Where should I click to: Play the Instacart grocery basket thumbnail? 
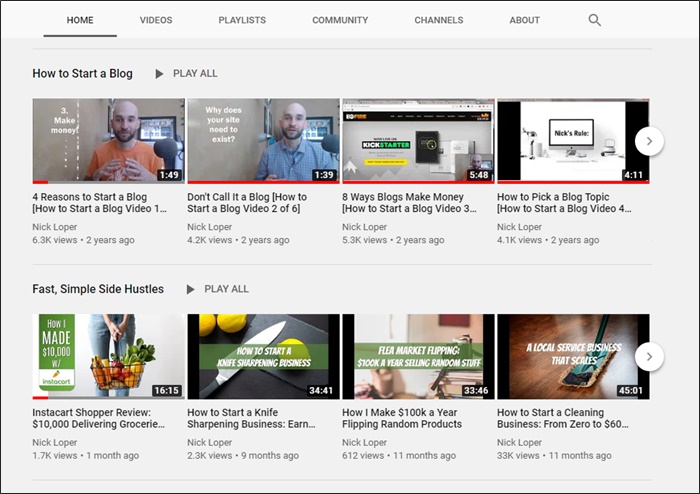click(108, 356)
